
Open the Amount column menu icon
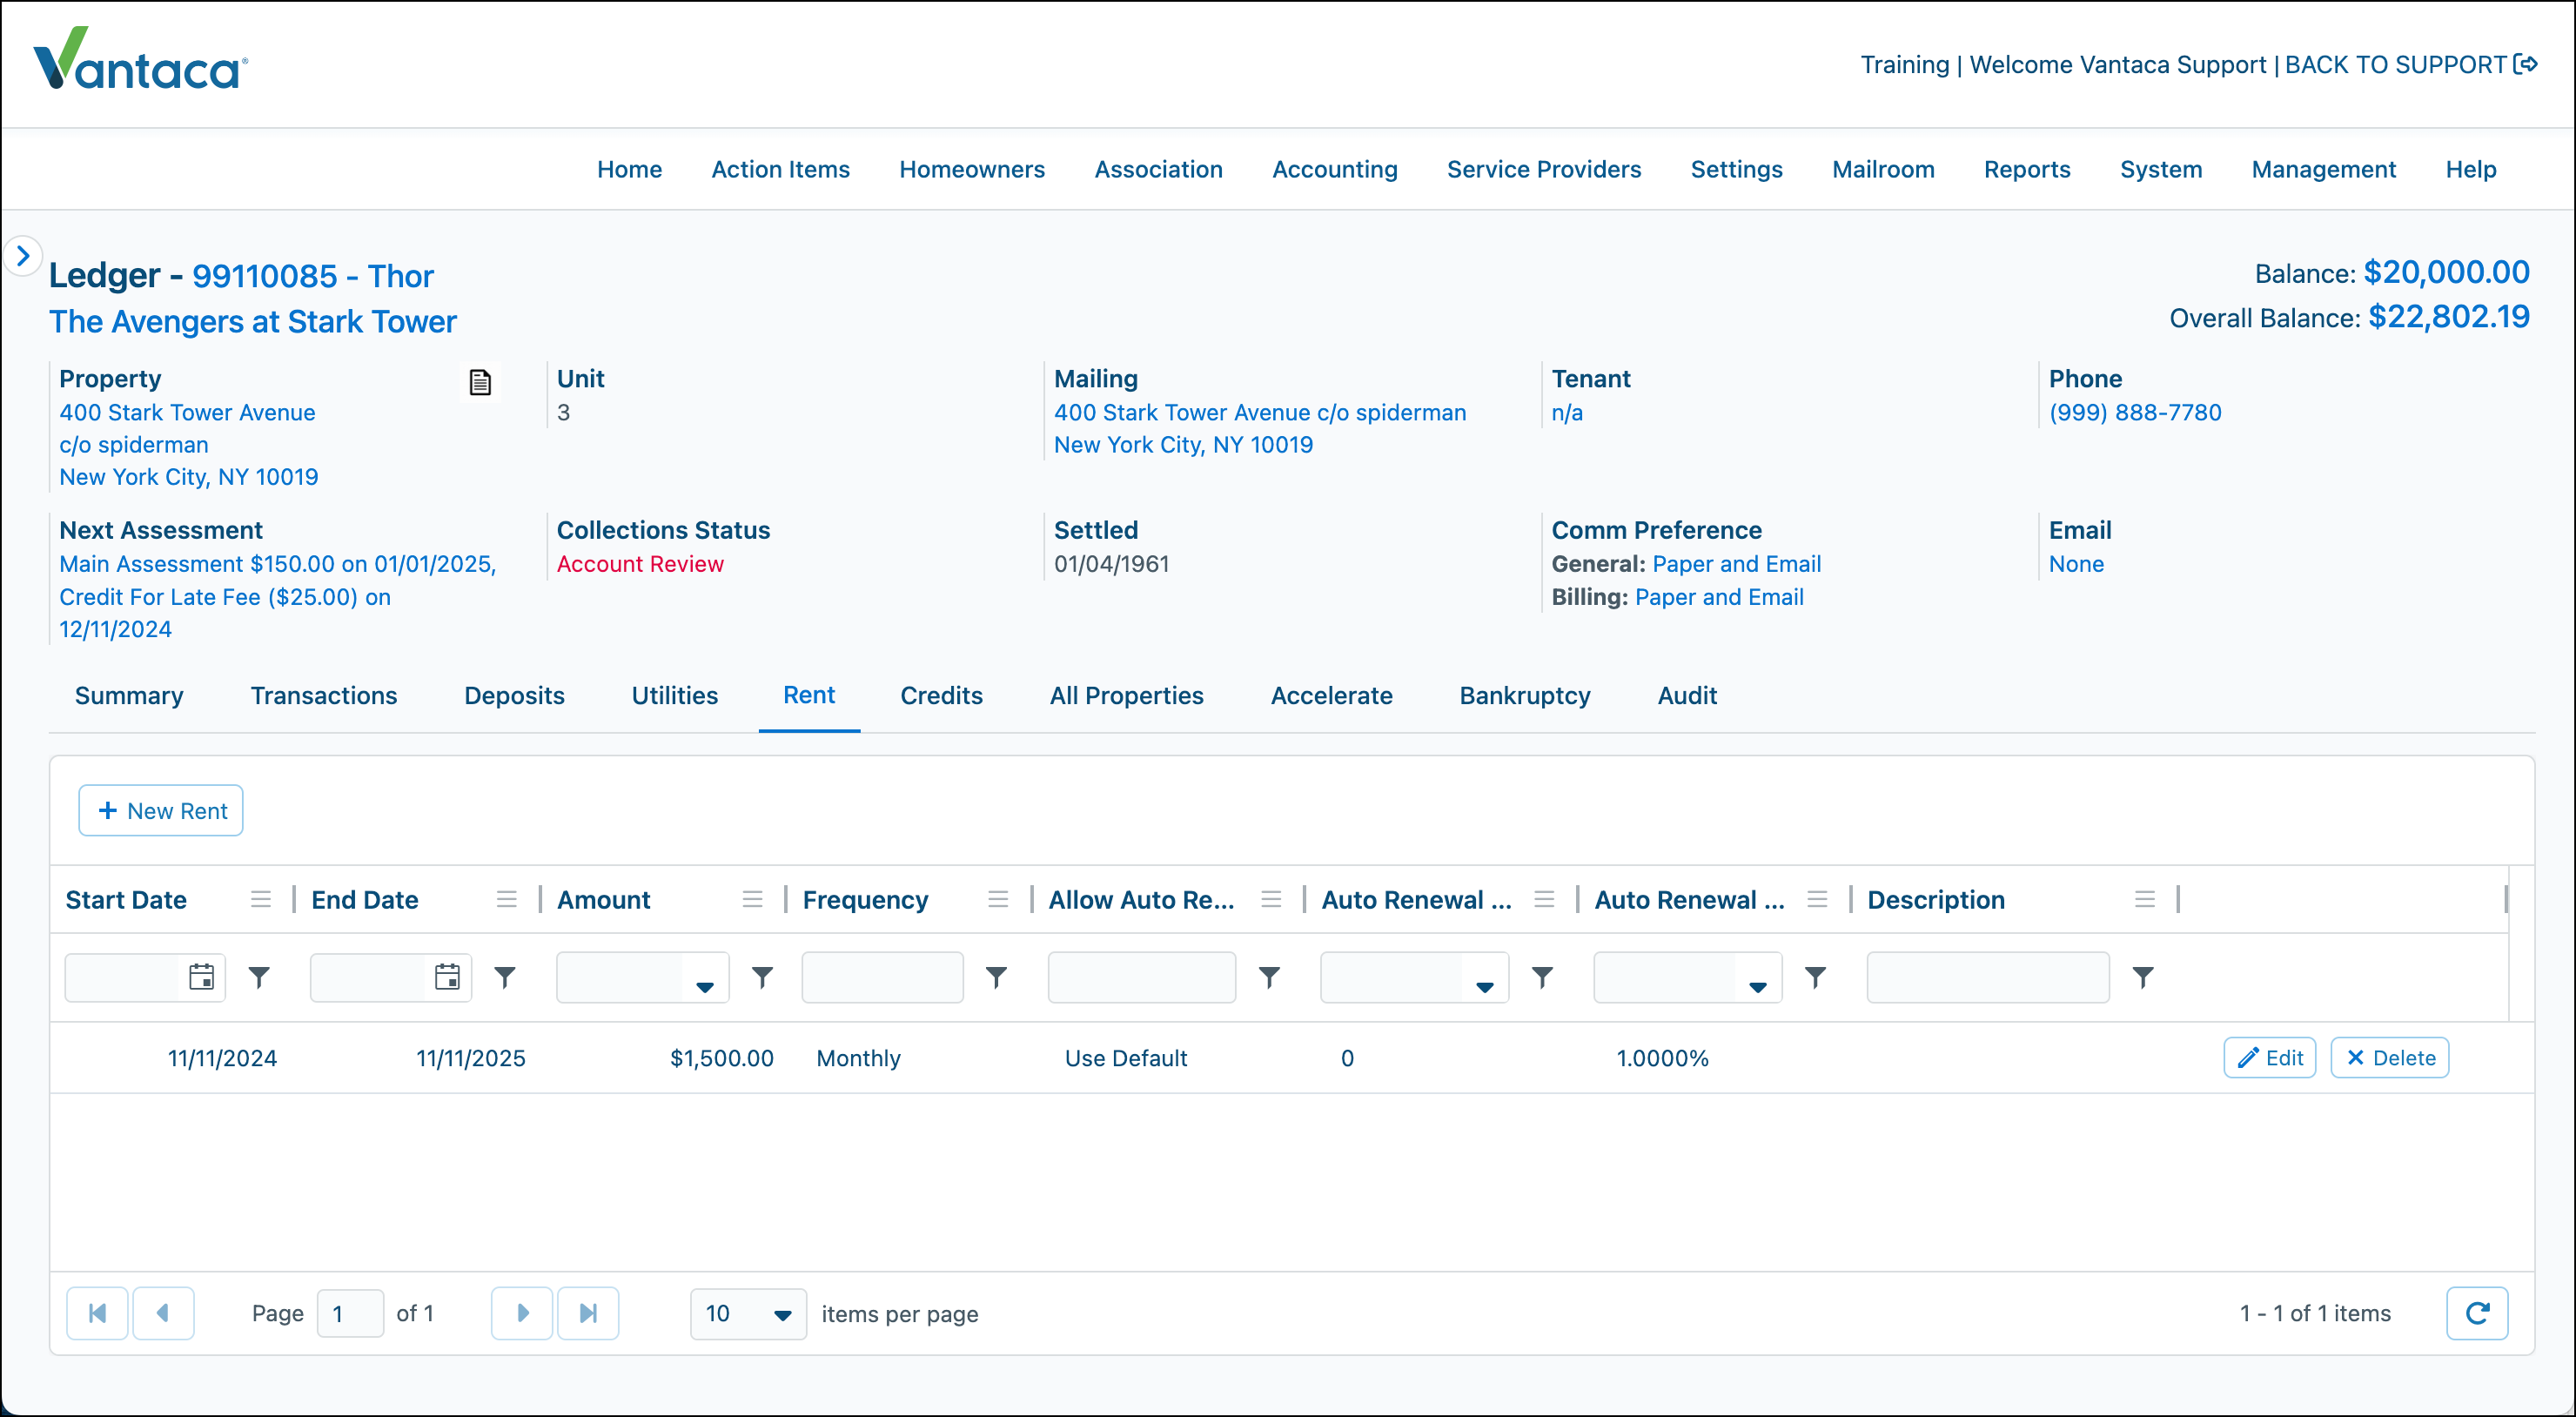click(x=753, y=900)
